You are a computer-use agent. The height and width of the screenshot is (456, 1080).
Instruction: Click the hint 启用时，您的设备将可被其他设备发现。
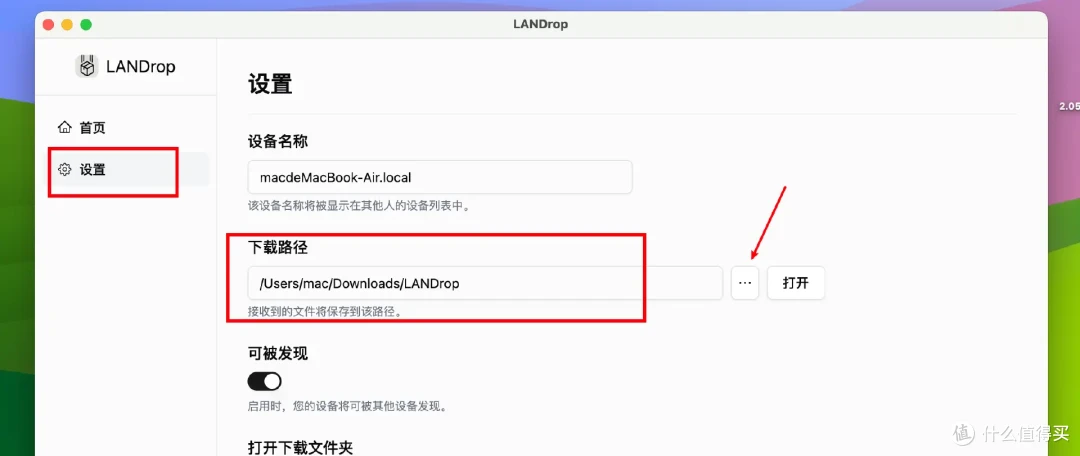coord(348,406)
